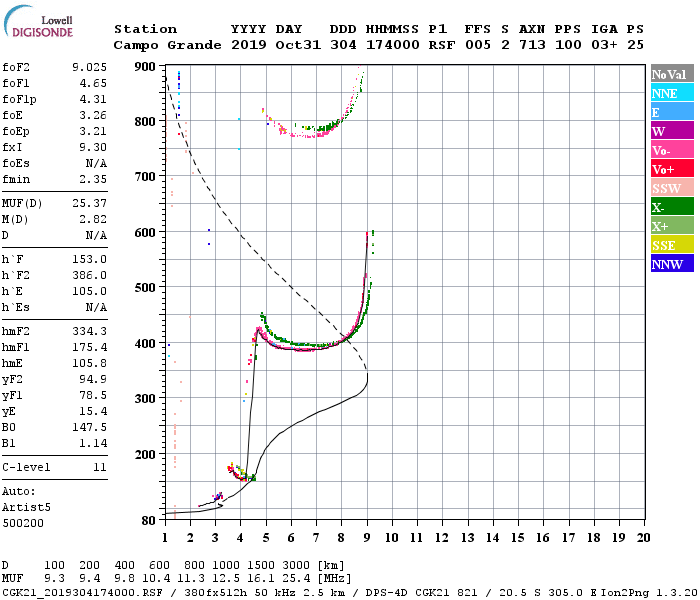Select the X- dark green swatch

coord(672,207)
